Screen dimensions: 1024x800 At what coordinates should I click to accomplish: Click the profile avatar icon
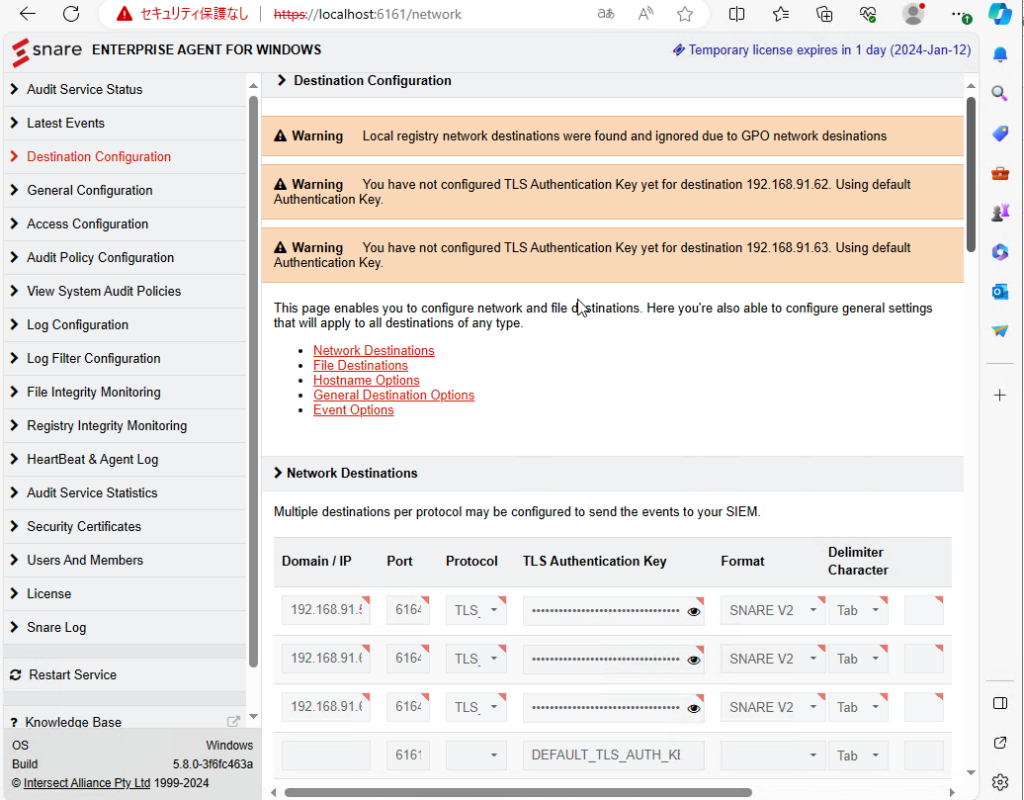[x=913, y=14]
